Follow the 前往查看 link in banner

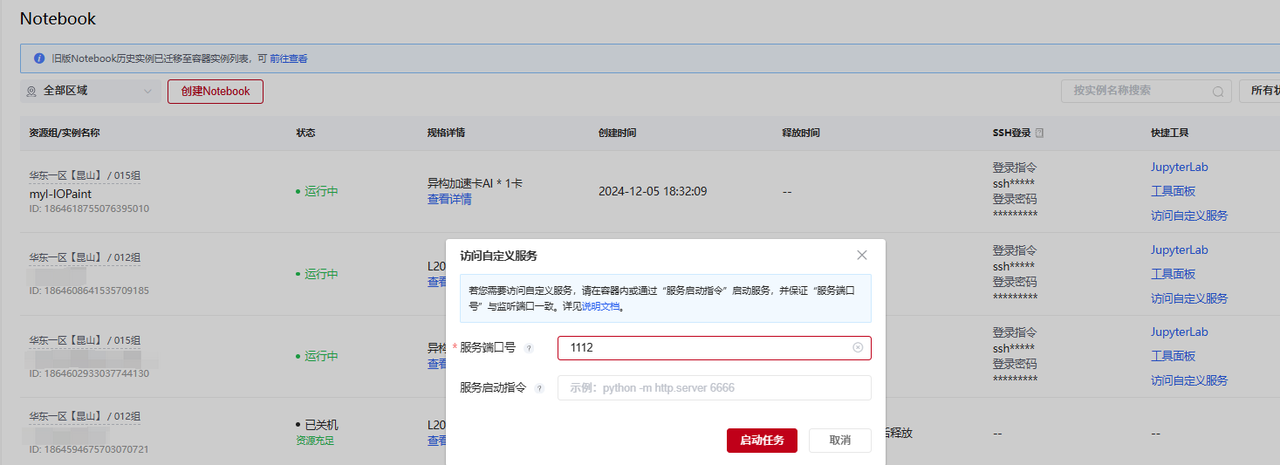[289, 59]
